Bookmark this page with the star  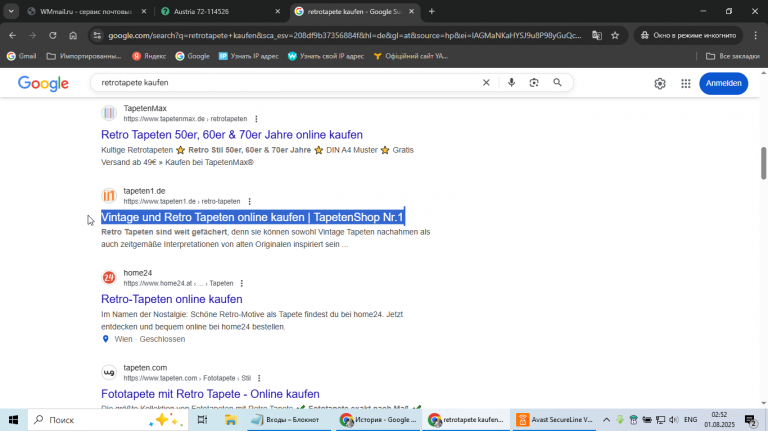(615, 35)
